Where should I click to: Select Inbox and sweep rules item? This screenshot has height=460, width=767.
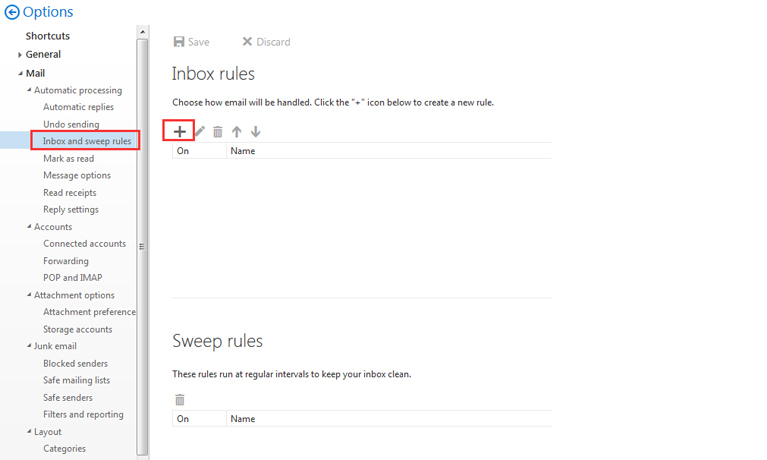87,141
